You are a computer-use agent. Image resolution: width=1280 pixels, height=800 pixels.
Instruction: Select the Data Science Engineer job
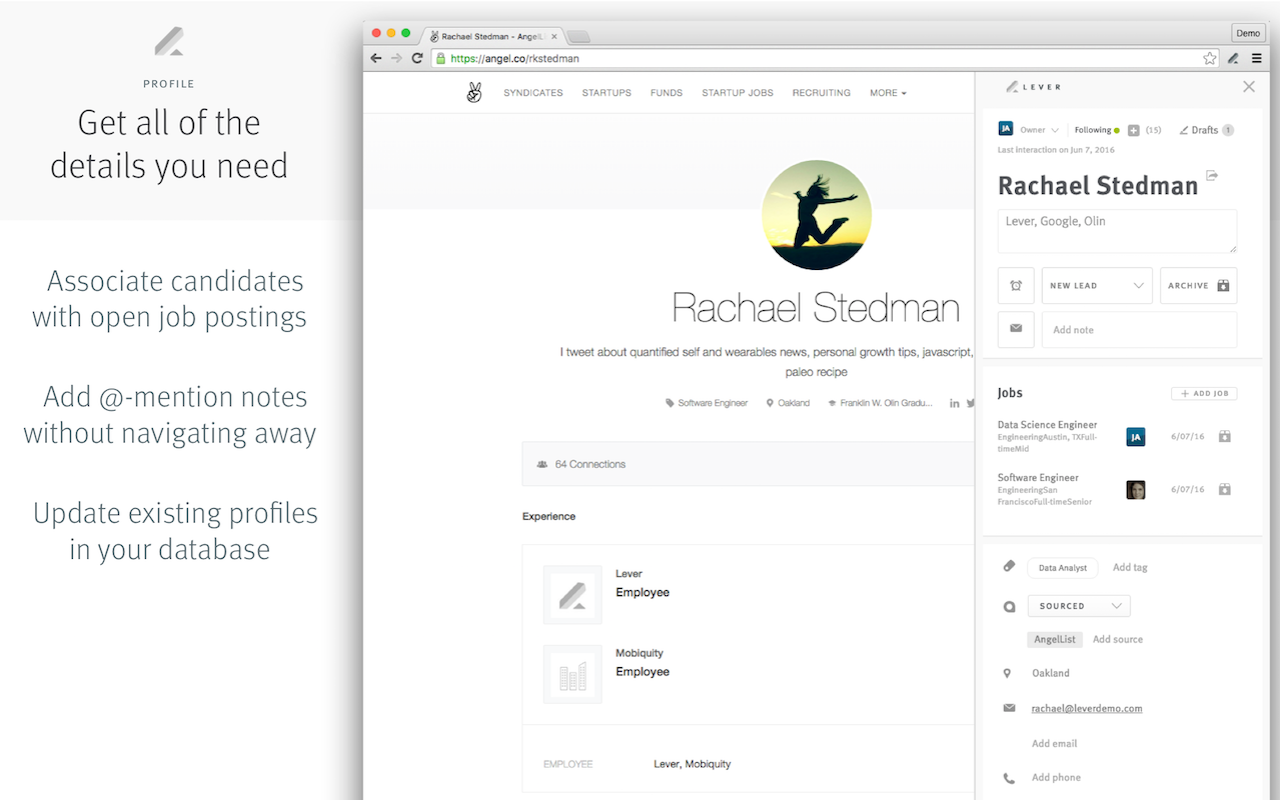[x=1047, y=425]
